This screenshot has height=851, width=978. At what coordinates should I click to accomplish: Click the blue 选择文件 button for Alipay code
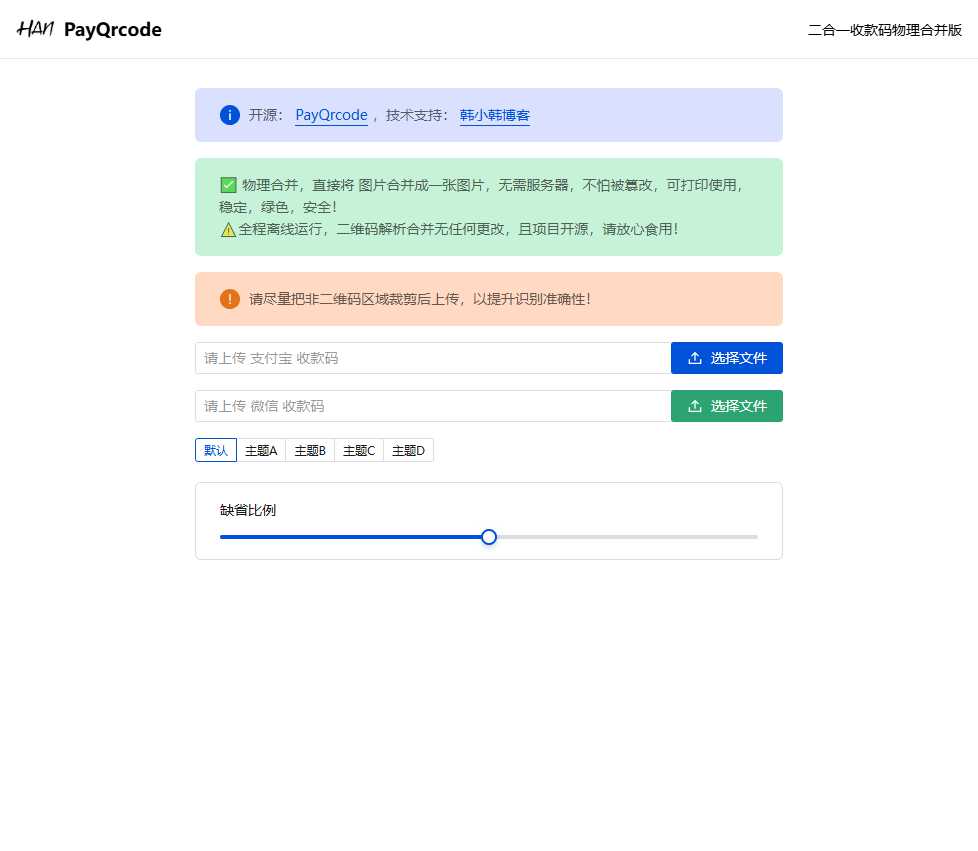click(727, 357)
